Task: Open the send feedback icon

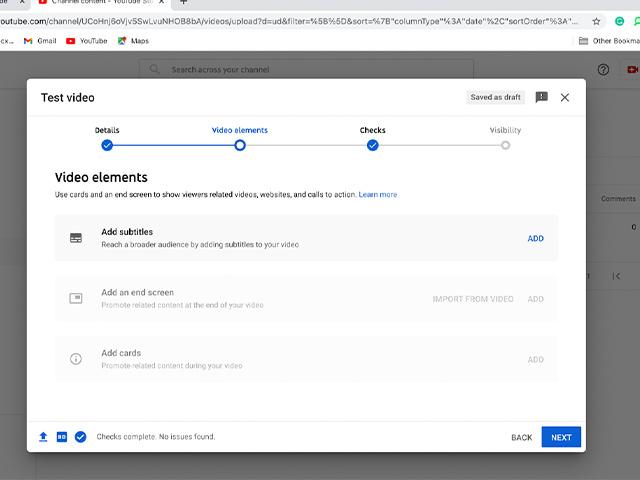Action: (542, 97)
